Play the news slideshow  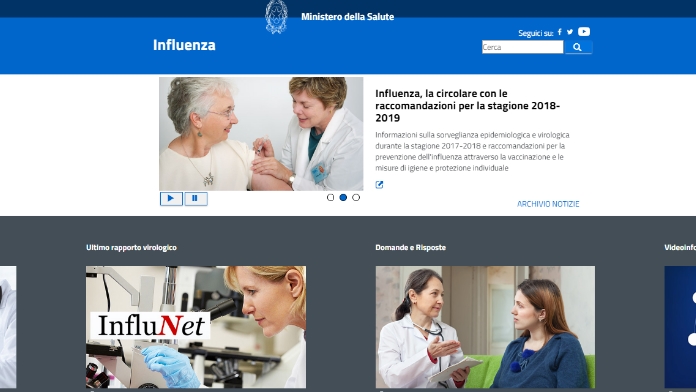[171, 198]
